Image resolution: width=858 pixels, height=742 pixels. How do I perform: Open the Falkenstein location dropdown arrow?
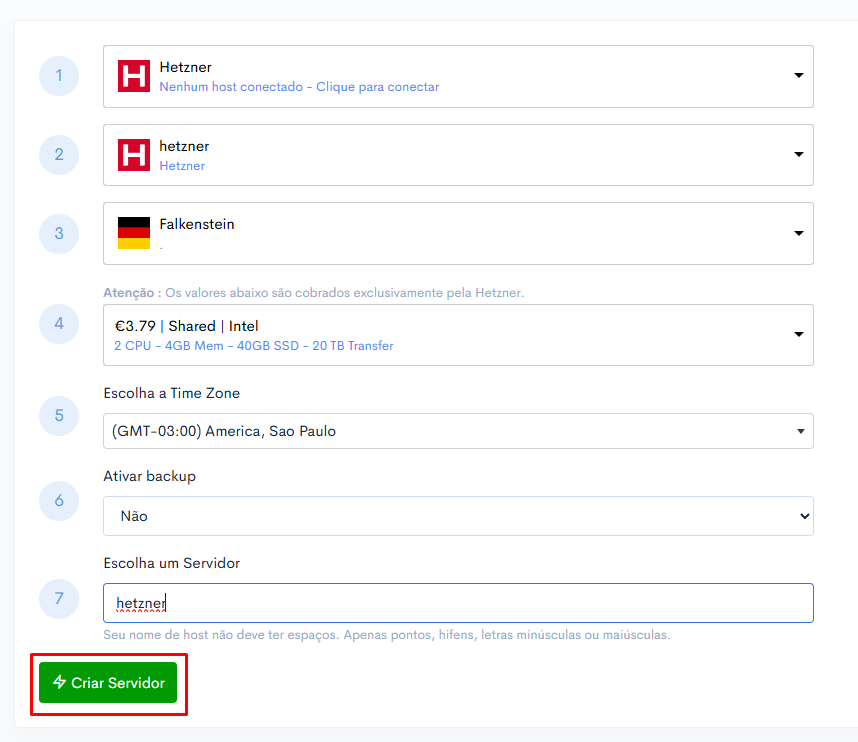[798, 233]
